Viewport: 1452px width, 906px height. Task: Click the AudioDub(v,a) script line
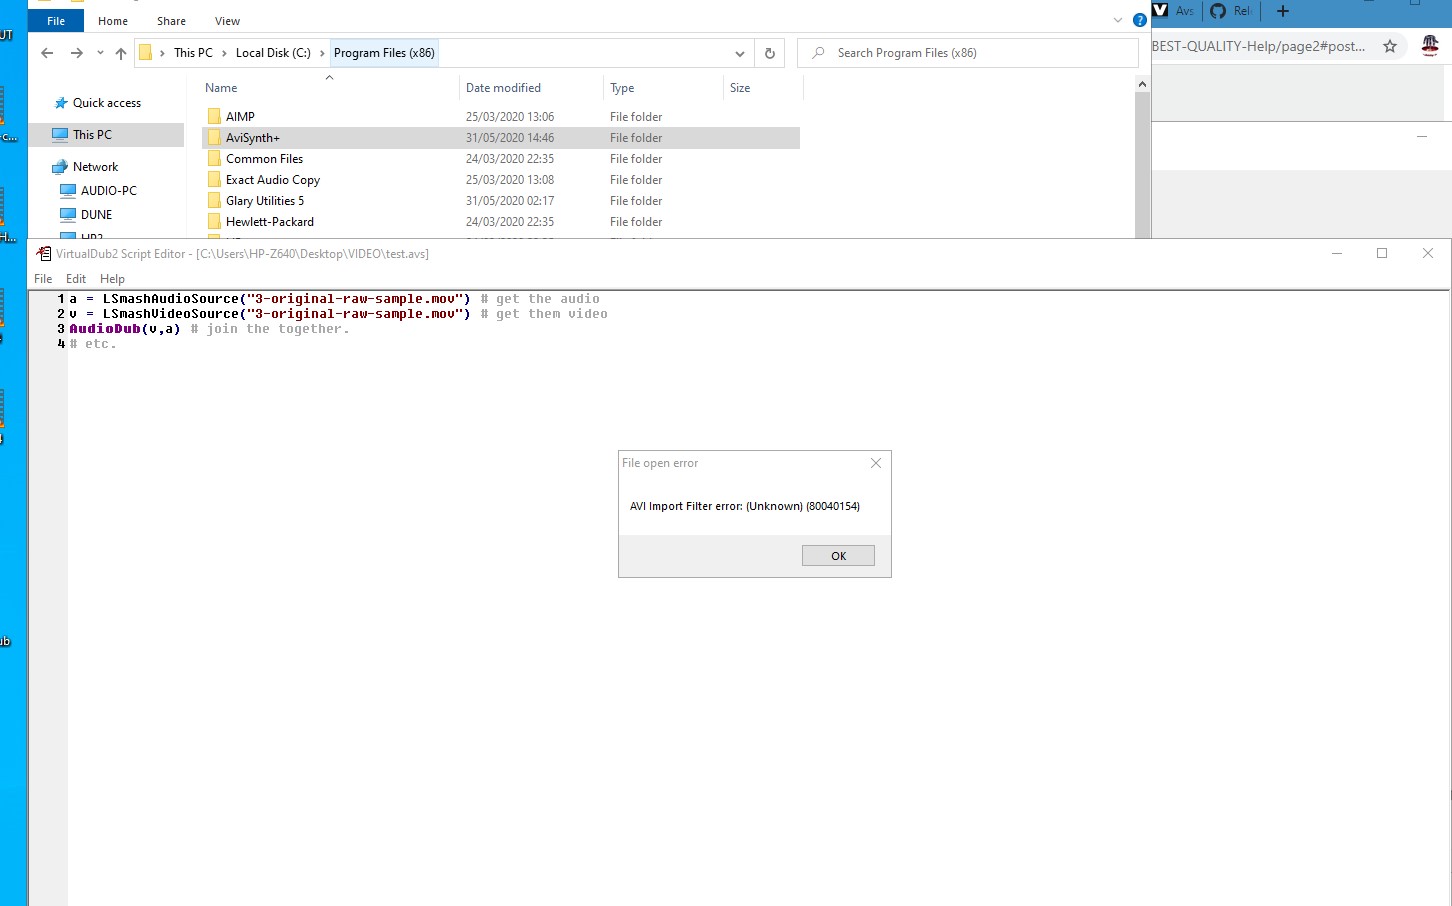coord(209,329)
